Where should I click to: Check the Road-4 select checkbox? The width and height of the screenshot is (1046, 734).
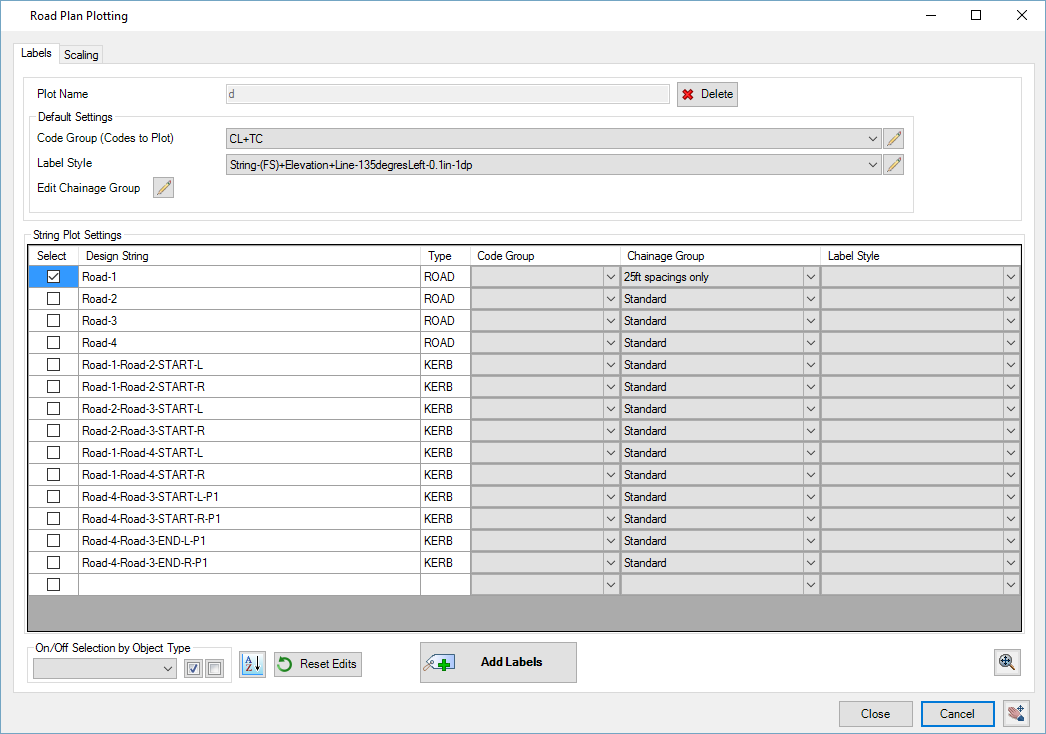(53, 342)
